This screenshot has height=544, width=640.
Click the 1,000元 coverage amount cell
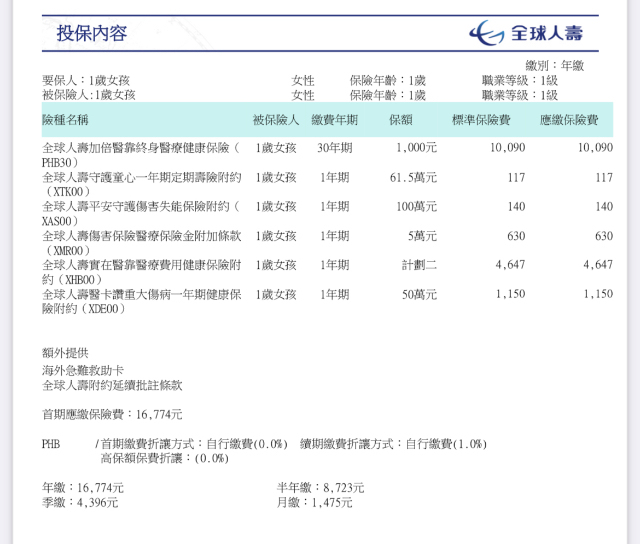click(416, 147)
